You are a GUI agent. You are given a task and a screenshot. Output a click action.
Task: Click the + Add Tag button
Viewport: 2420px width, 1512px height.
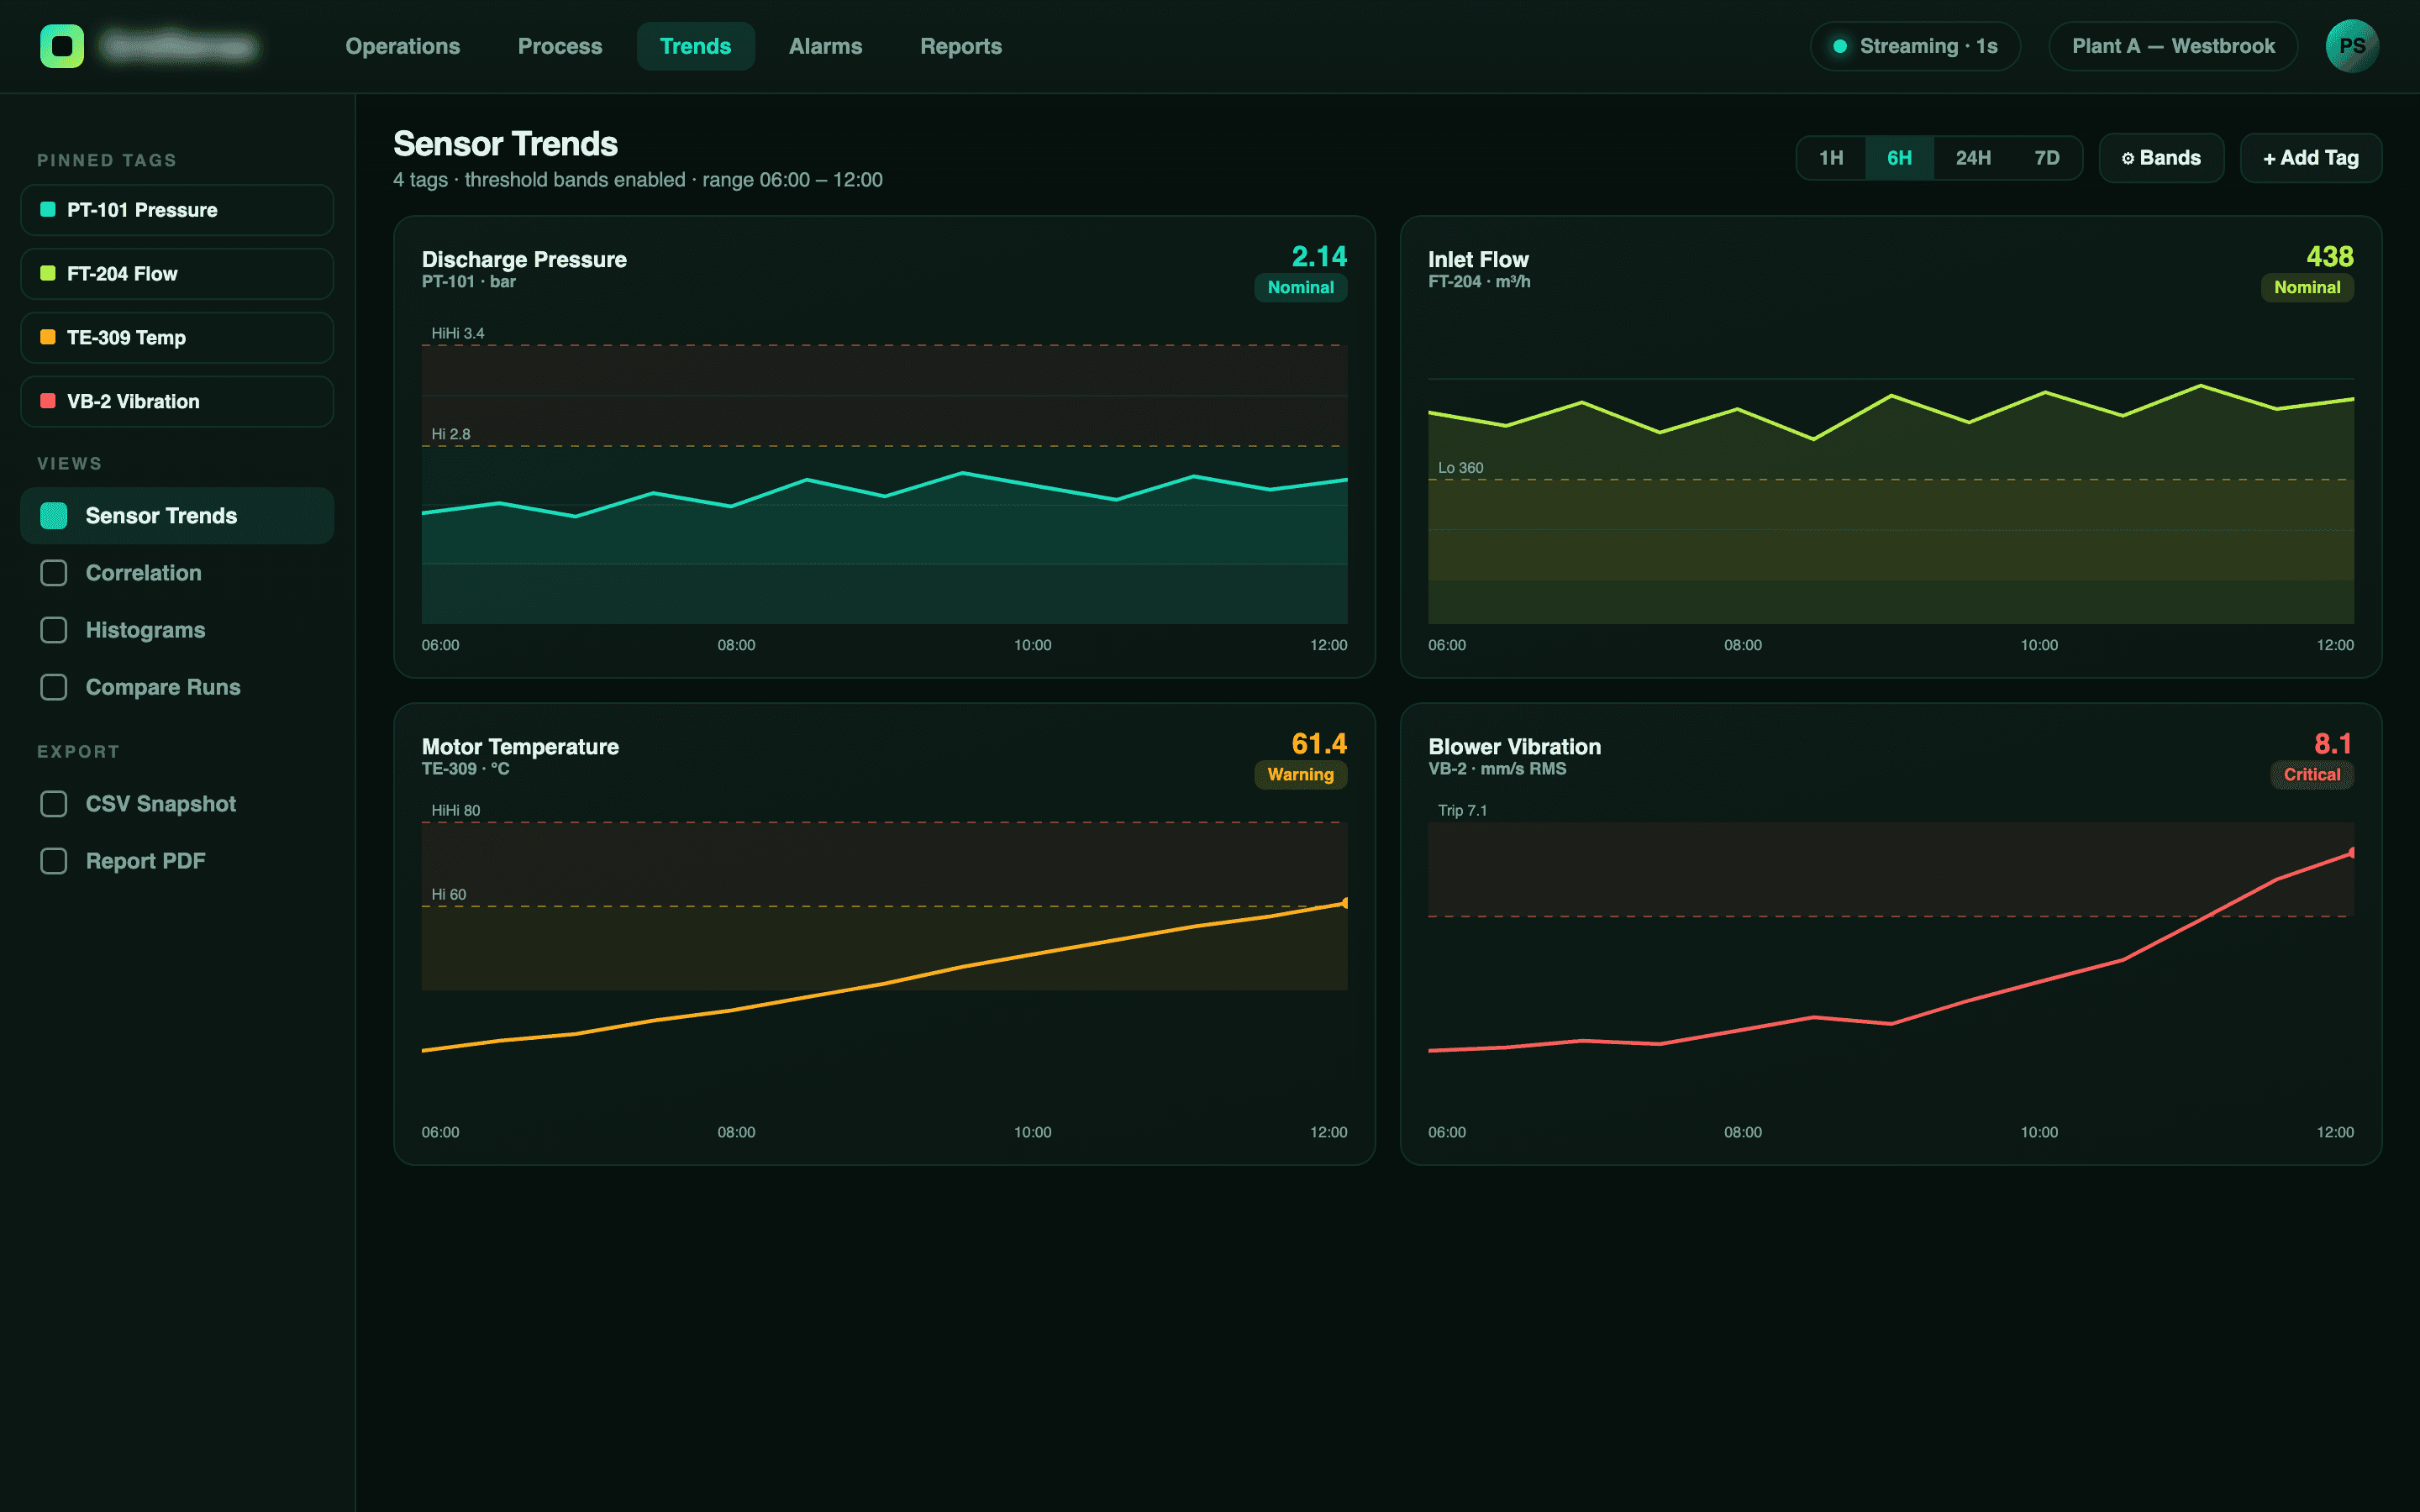click(x=2310, y=158)
